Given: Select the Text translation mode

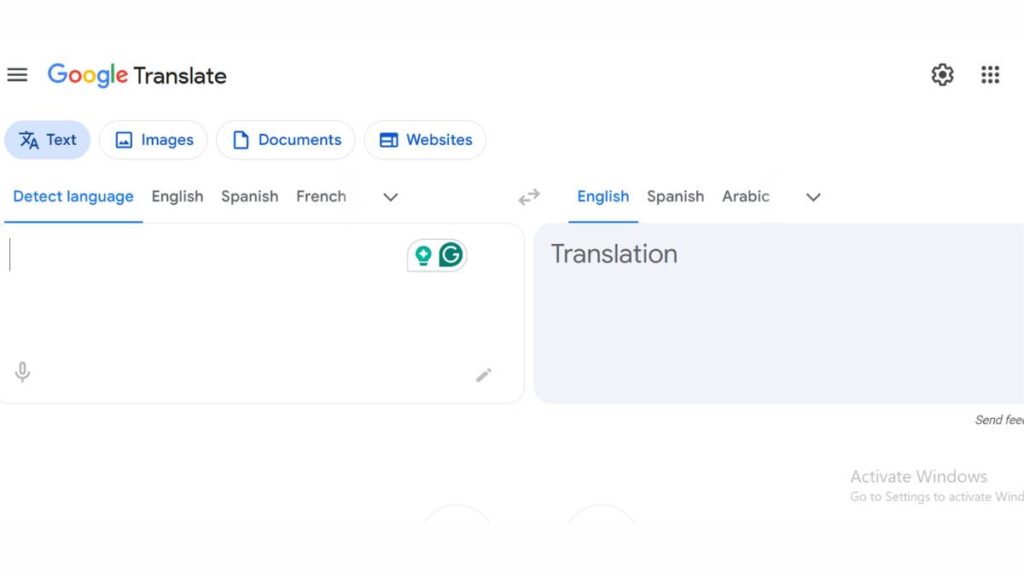Looking at the screenshot, I should point(47,140).
